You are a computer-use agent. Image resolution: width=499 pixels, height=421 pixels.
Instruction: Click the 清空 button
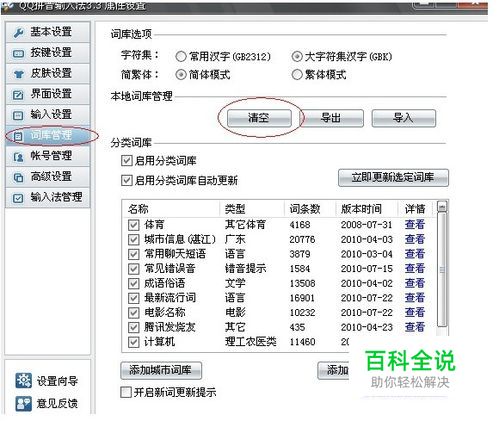click(x=259, y=118)
